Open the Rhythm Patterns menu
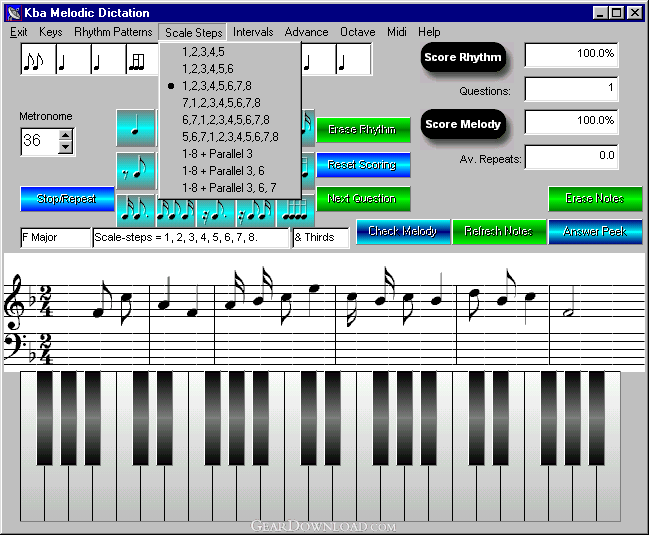649x535 pixels. pyautogui.click(x=113, y=32)
